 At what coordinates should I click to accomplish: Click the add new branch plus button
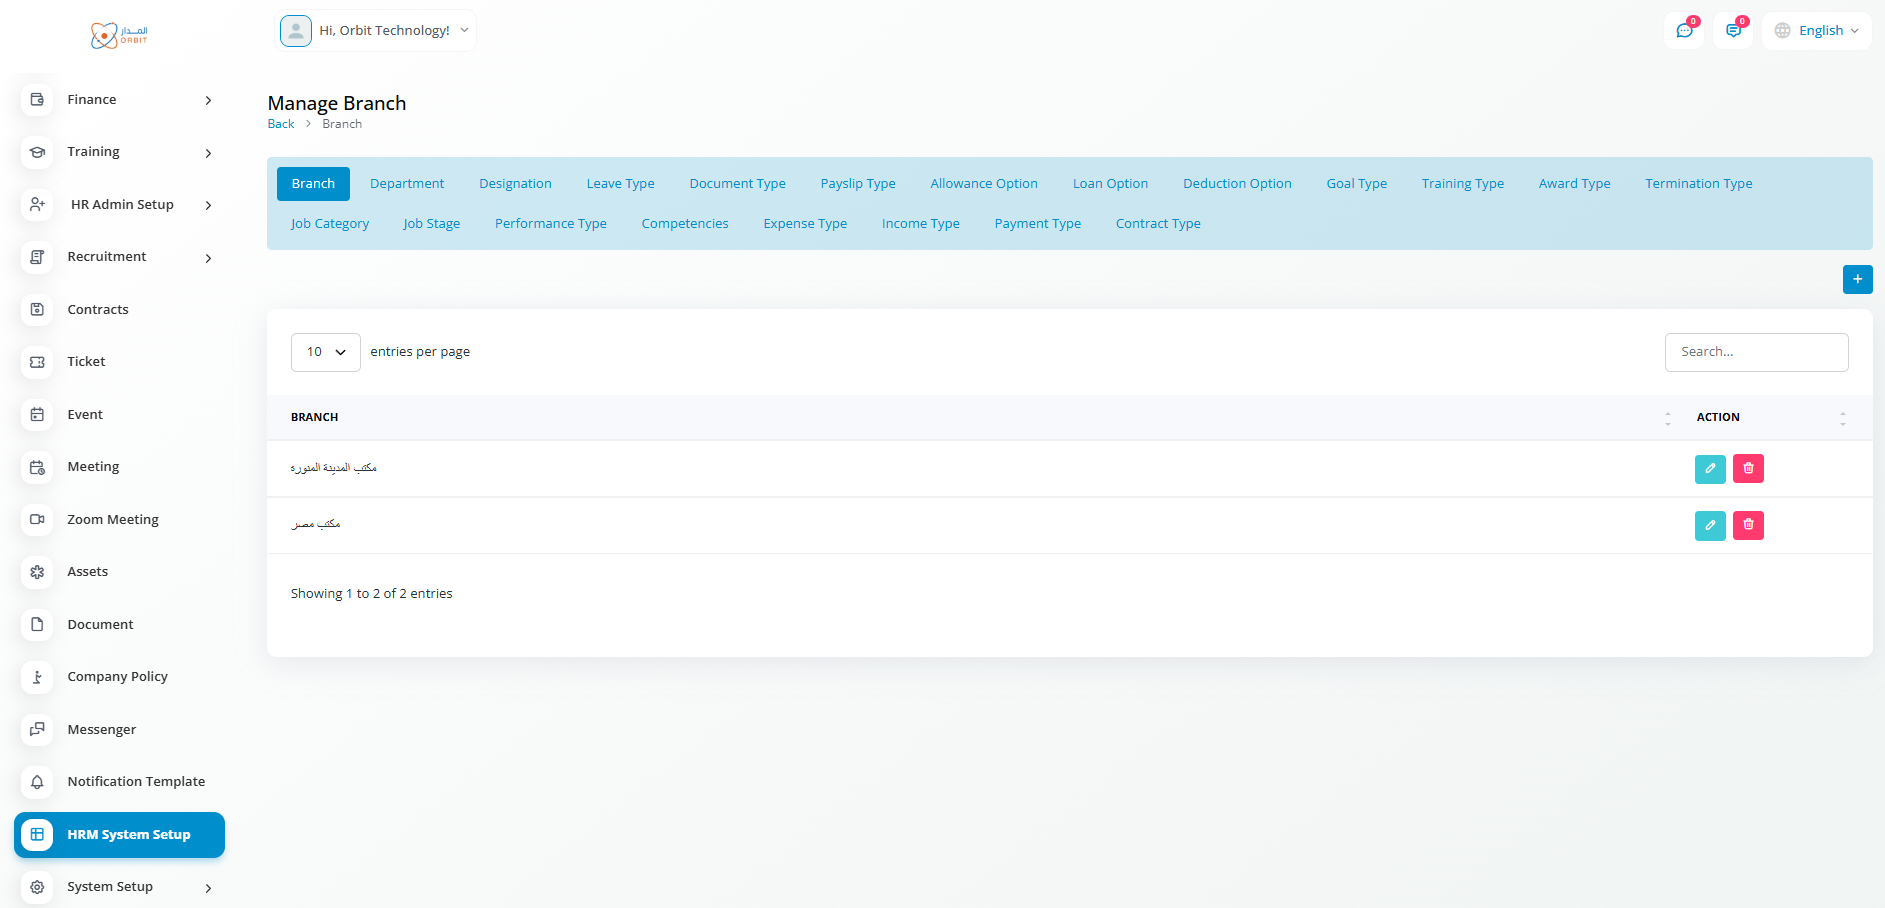1857,279
